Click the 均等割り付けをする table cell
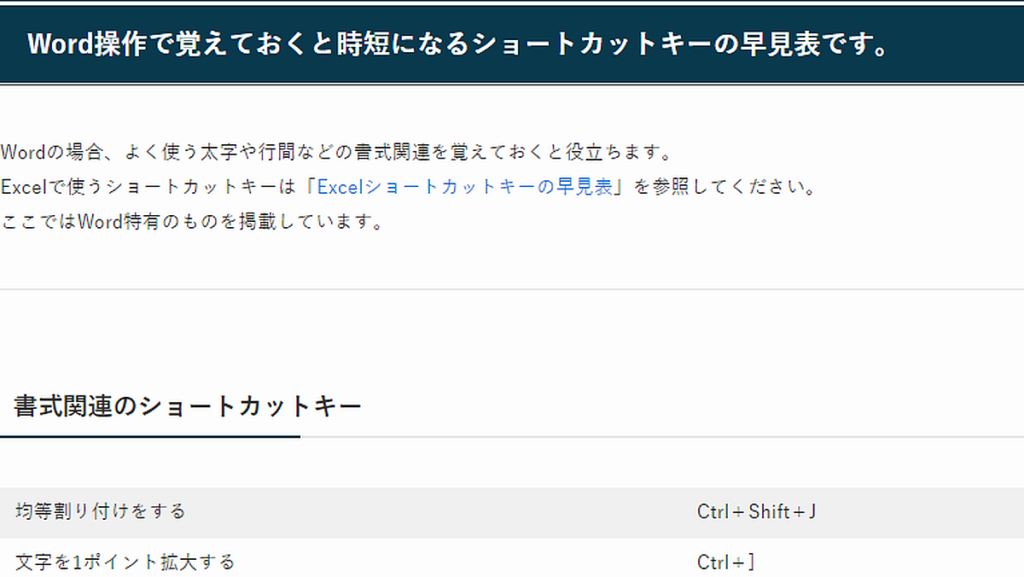The width and height of the screenshot is (1024, 577). pyautogui.click(x=101, y=511)
